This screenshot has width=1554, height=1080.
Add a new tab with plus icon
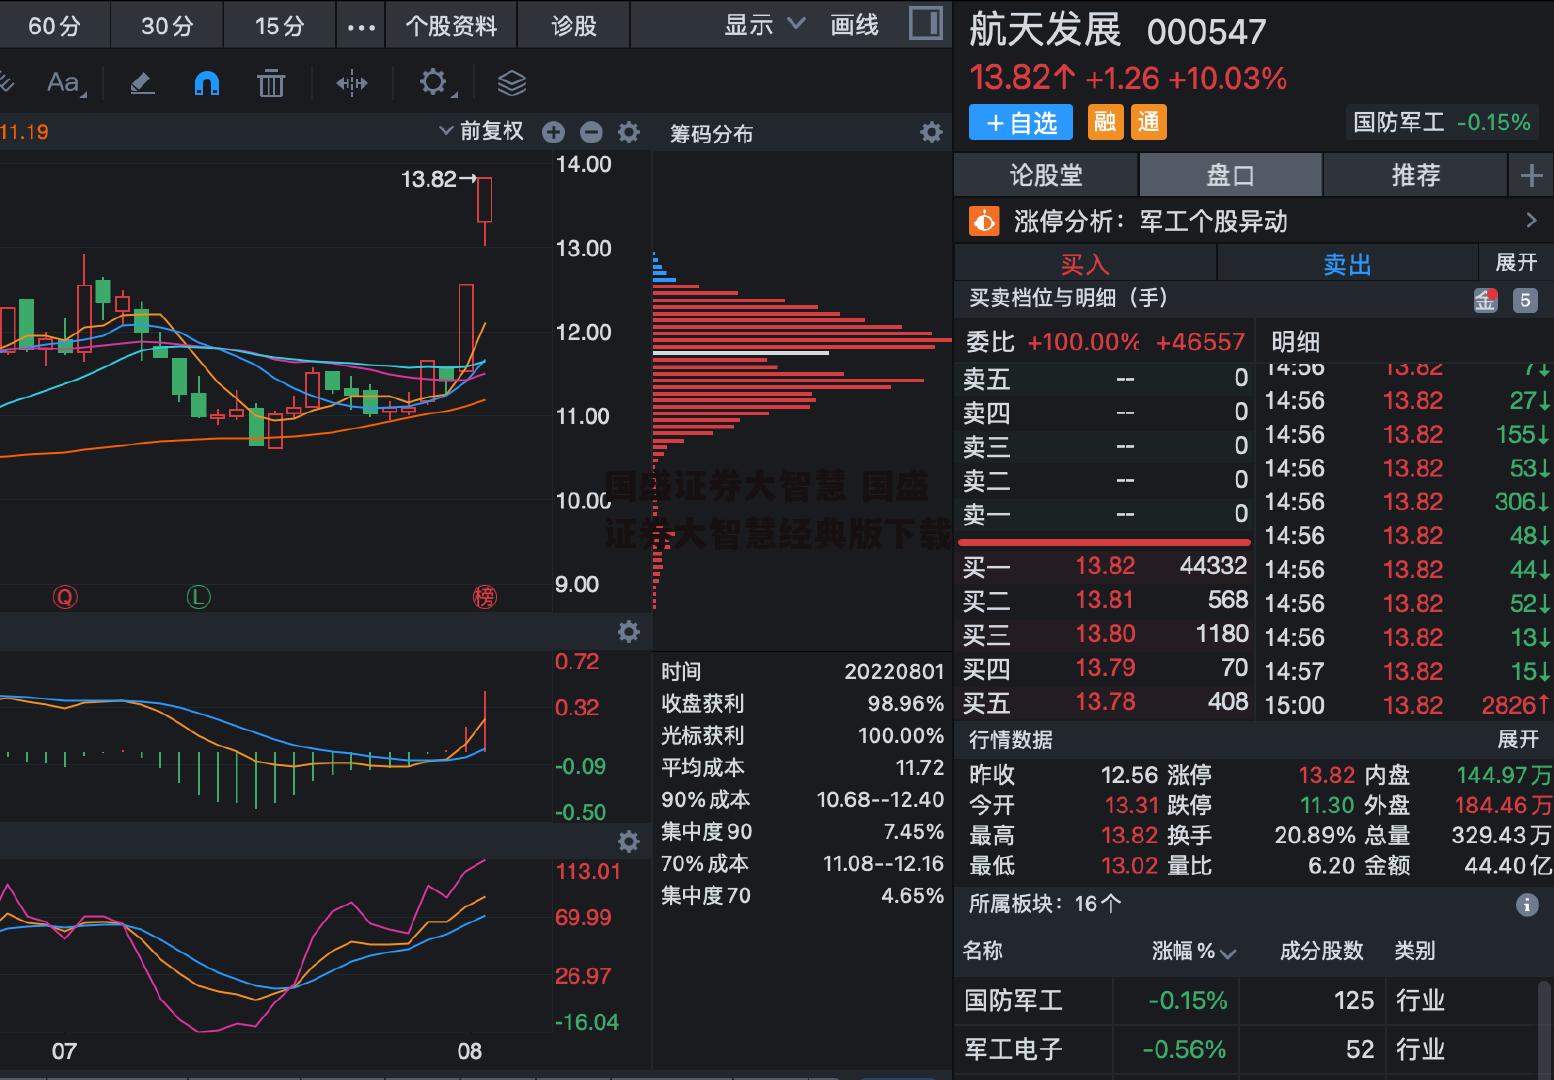1531,176
